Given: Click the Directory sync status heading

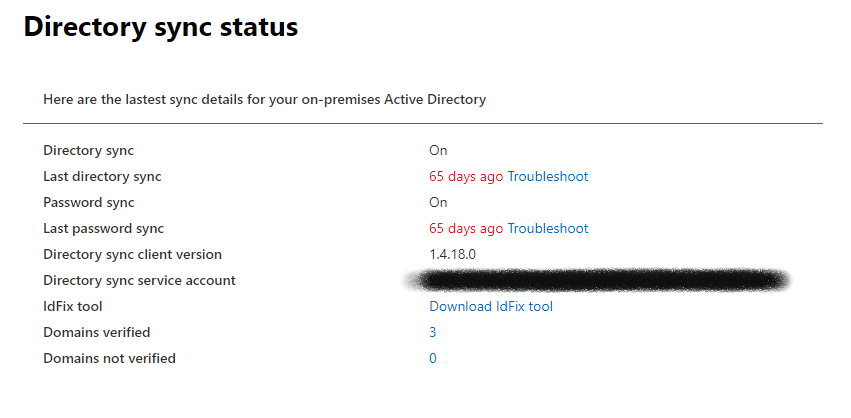Looking at the screenshot, I should point(161,28).
